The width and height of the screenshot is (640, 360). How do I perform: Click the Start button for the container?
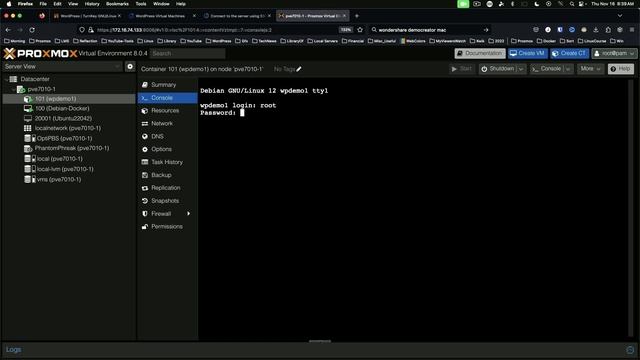click(462, 69)
